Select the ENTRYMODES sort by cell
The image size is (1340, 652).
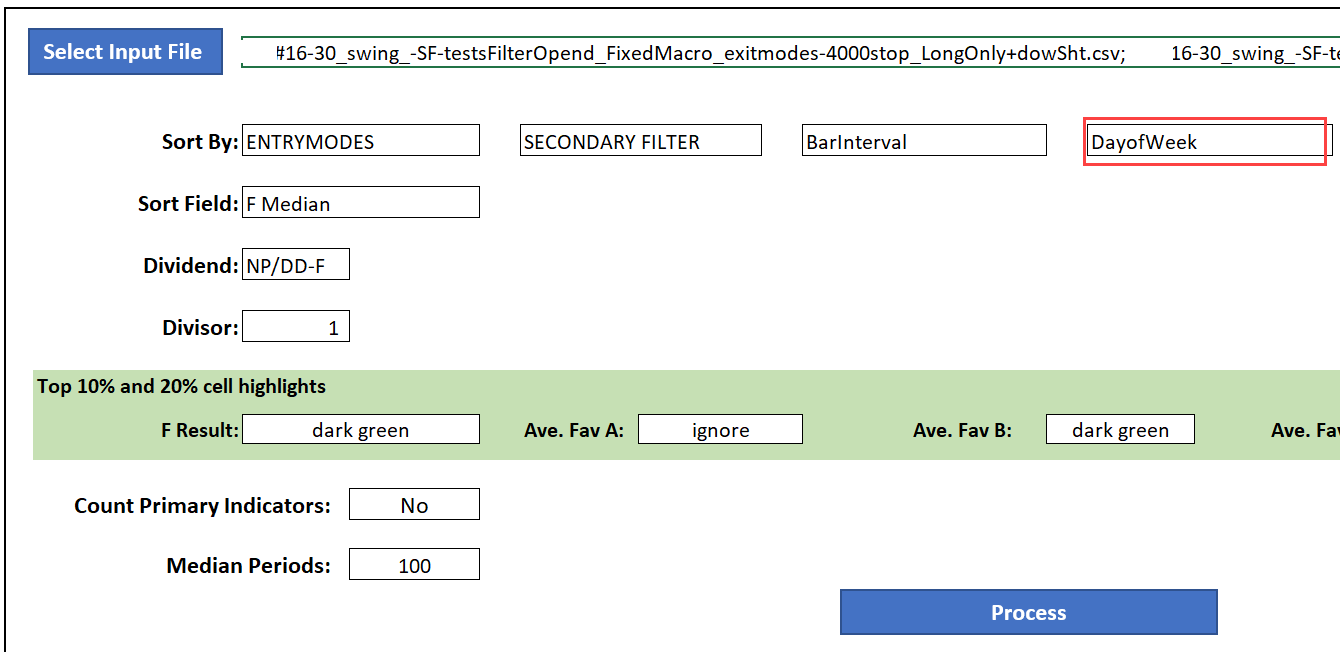tap(360, 141)
